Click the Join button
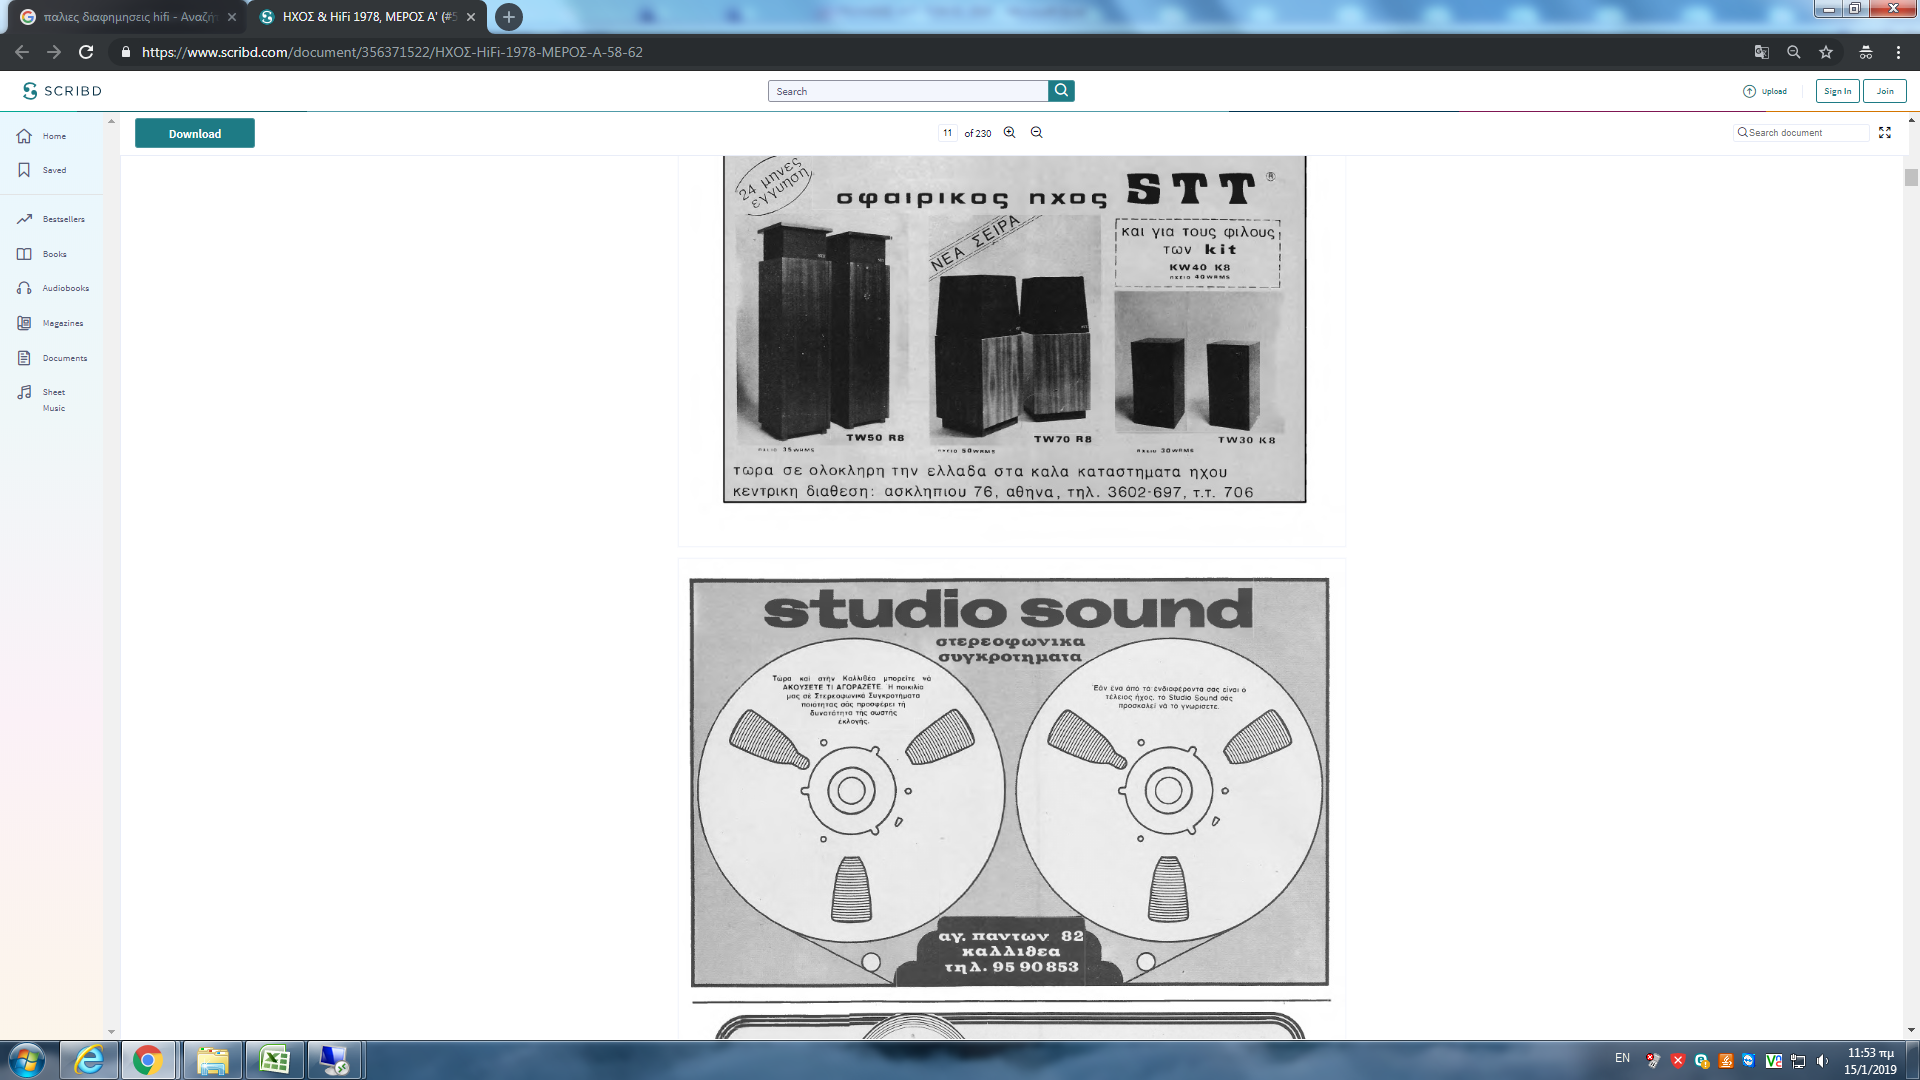Screen dimensions: 1920x1080 tap(1884, 91)
